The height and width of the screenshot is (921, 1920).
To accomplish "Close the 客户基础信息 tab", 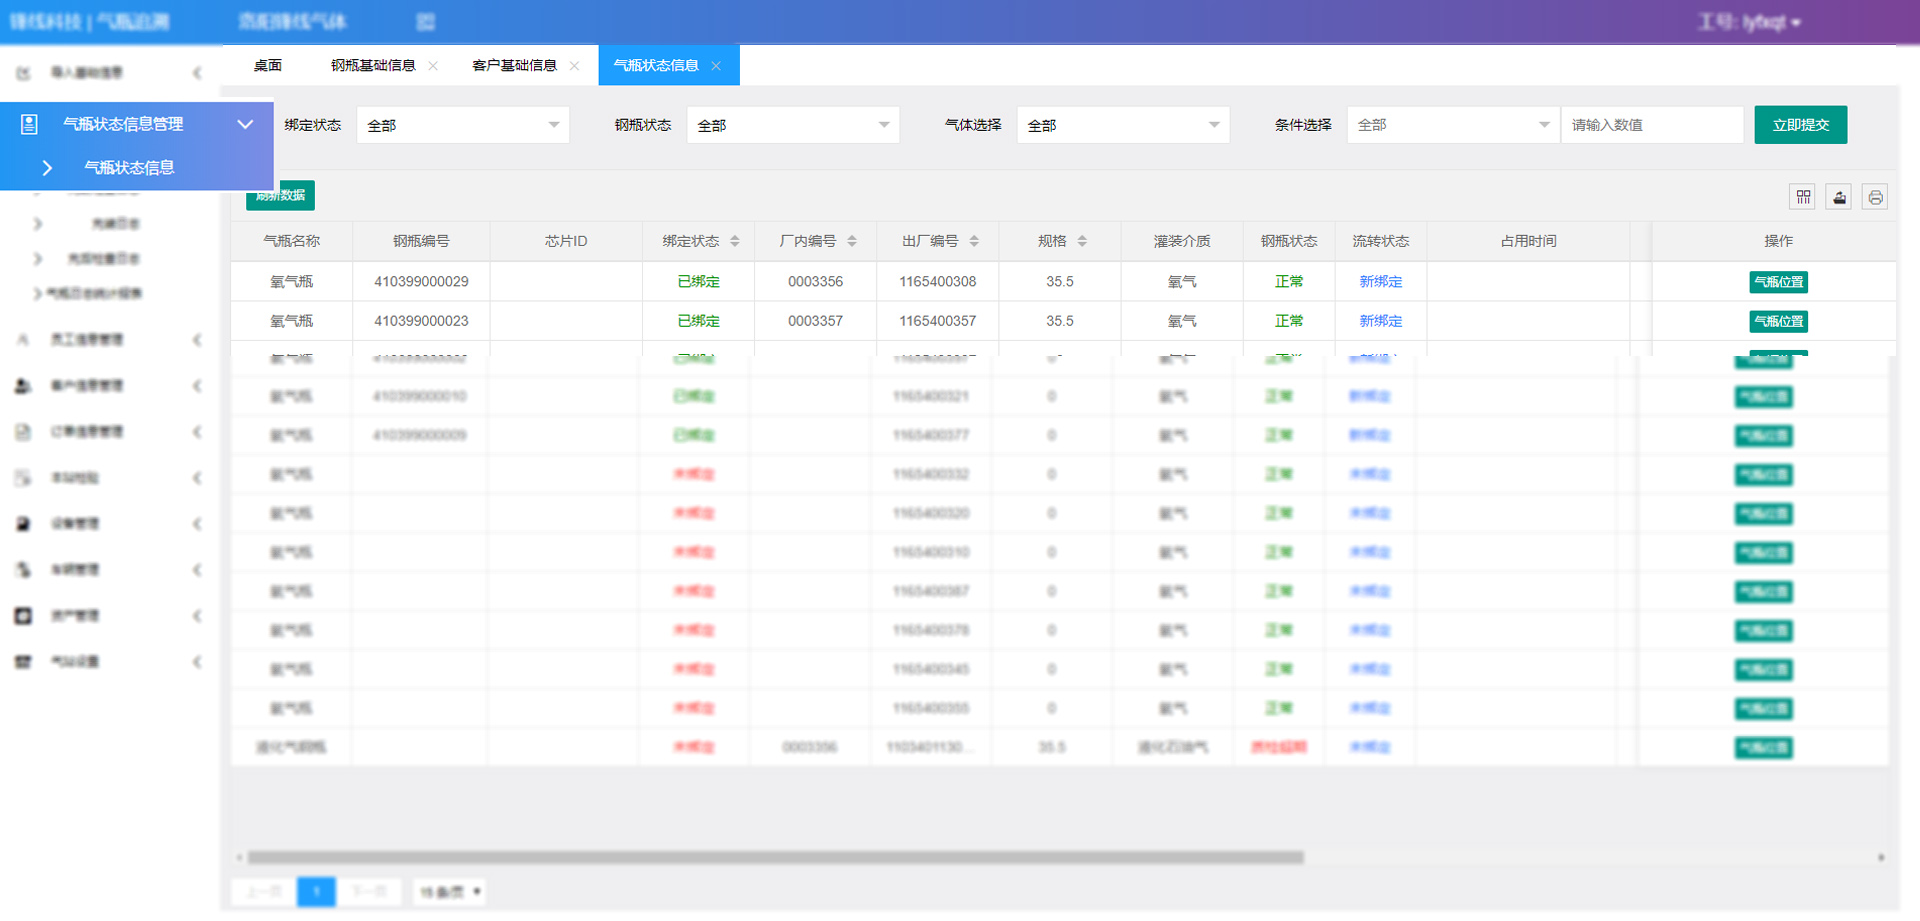I will pos(574,66).
